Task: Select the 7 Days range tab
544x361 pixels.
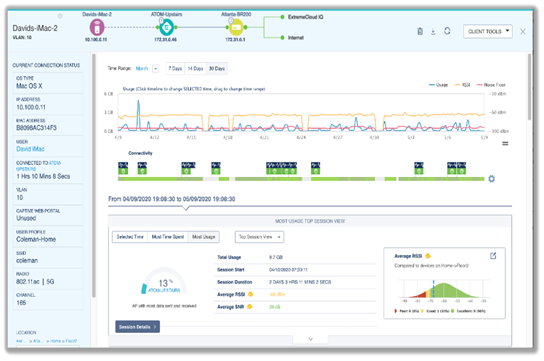Action: point(175,69)
